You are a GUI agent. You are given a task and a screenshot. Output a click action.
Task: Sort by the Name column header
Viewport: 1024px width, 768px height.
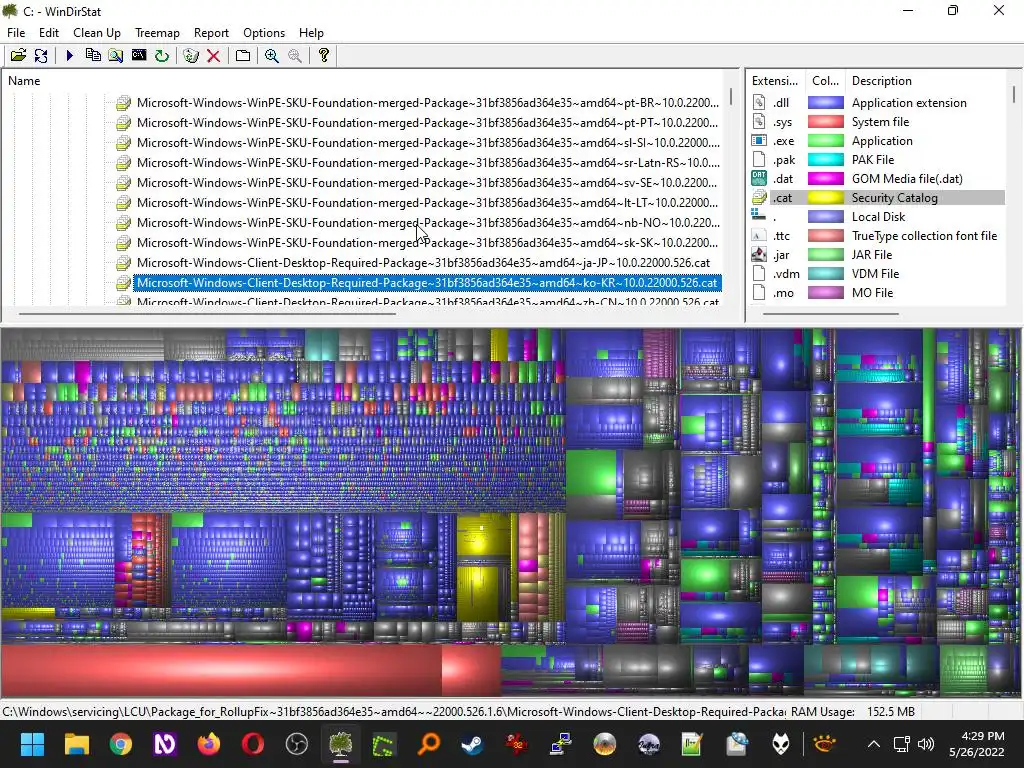24,81
